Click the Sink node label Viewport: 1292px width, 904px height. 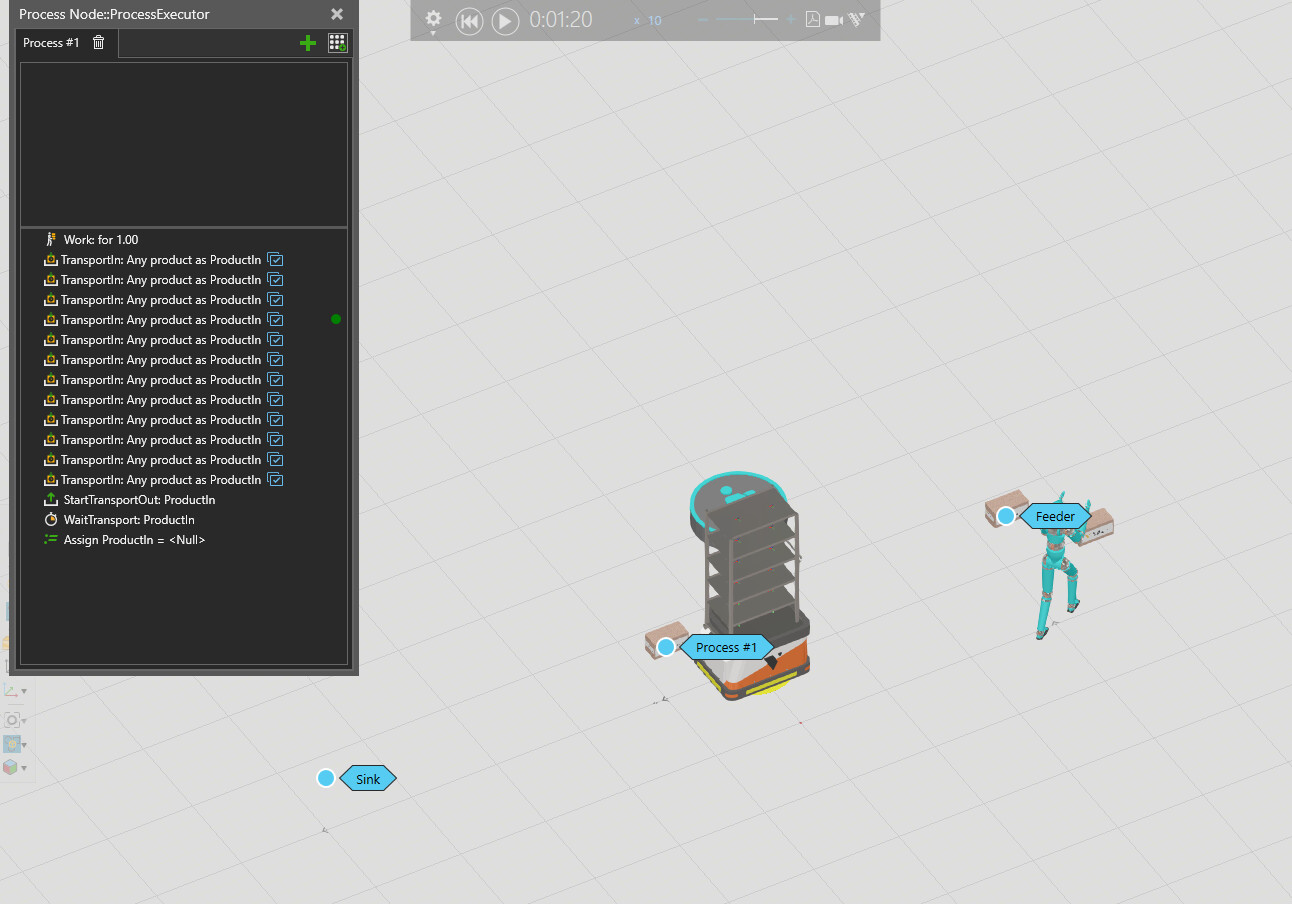[x=368, y=779]
